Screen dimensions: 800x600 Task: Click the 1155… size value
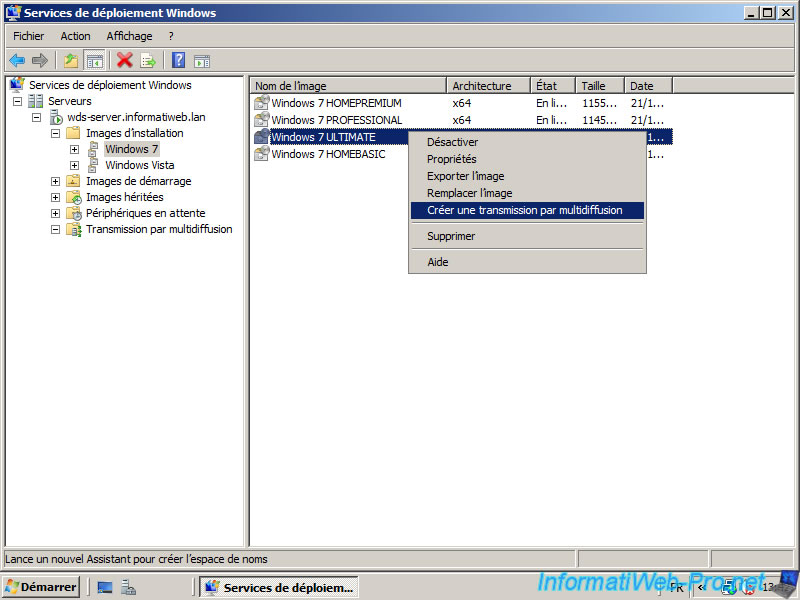(599, 103)
